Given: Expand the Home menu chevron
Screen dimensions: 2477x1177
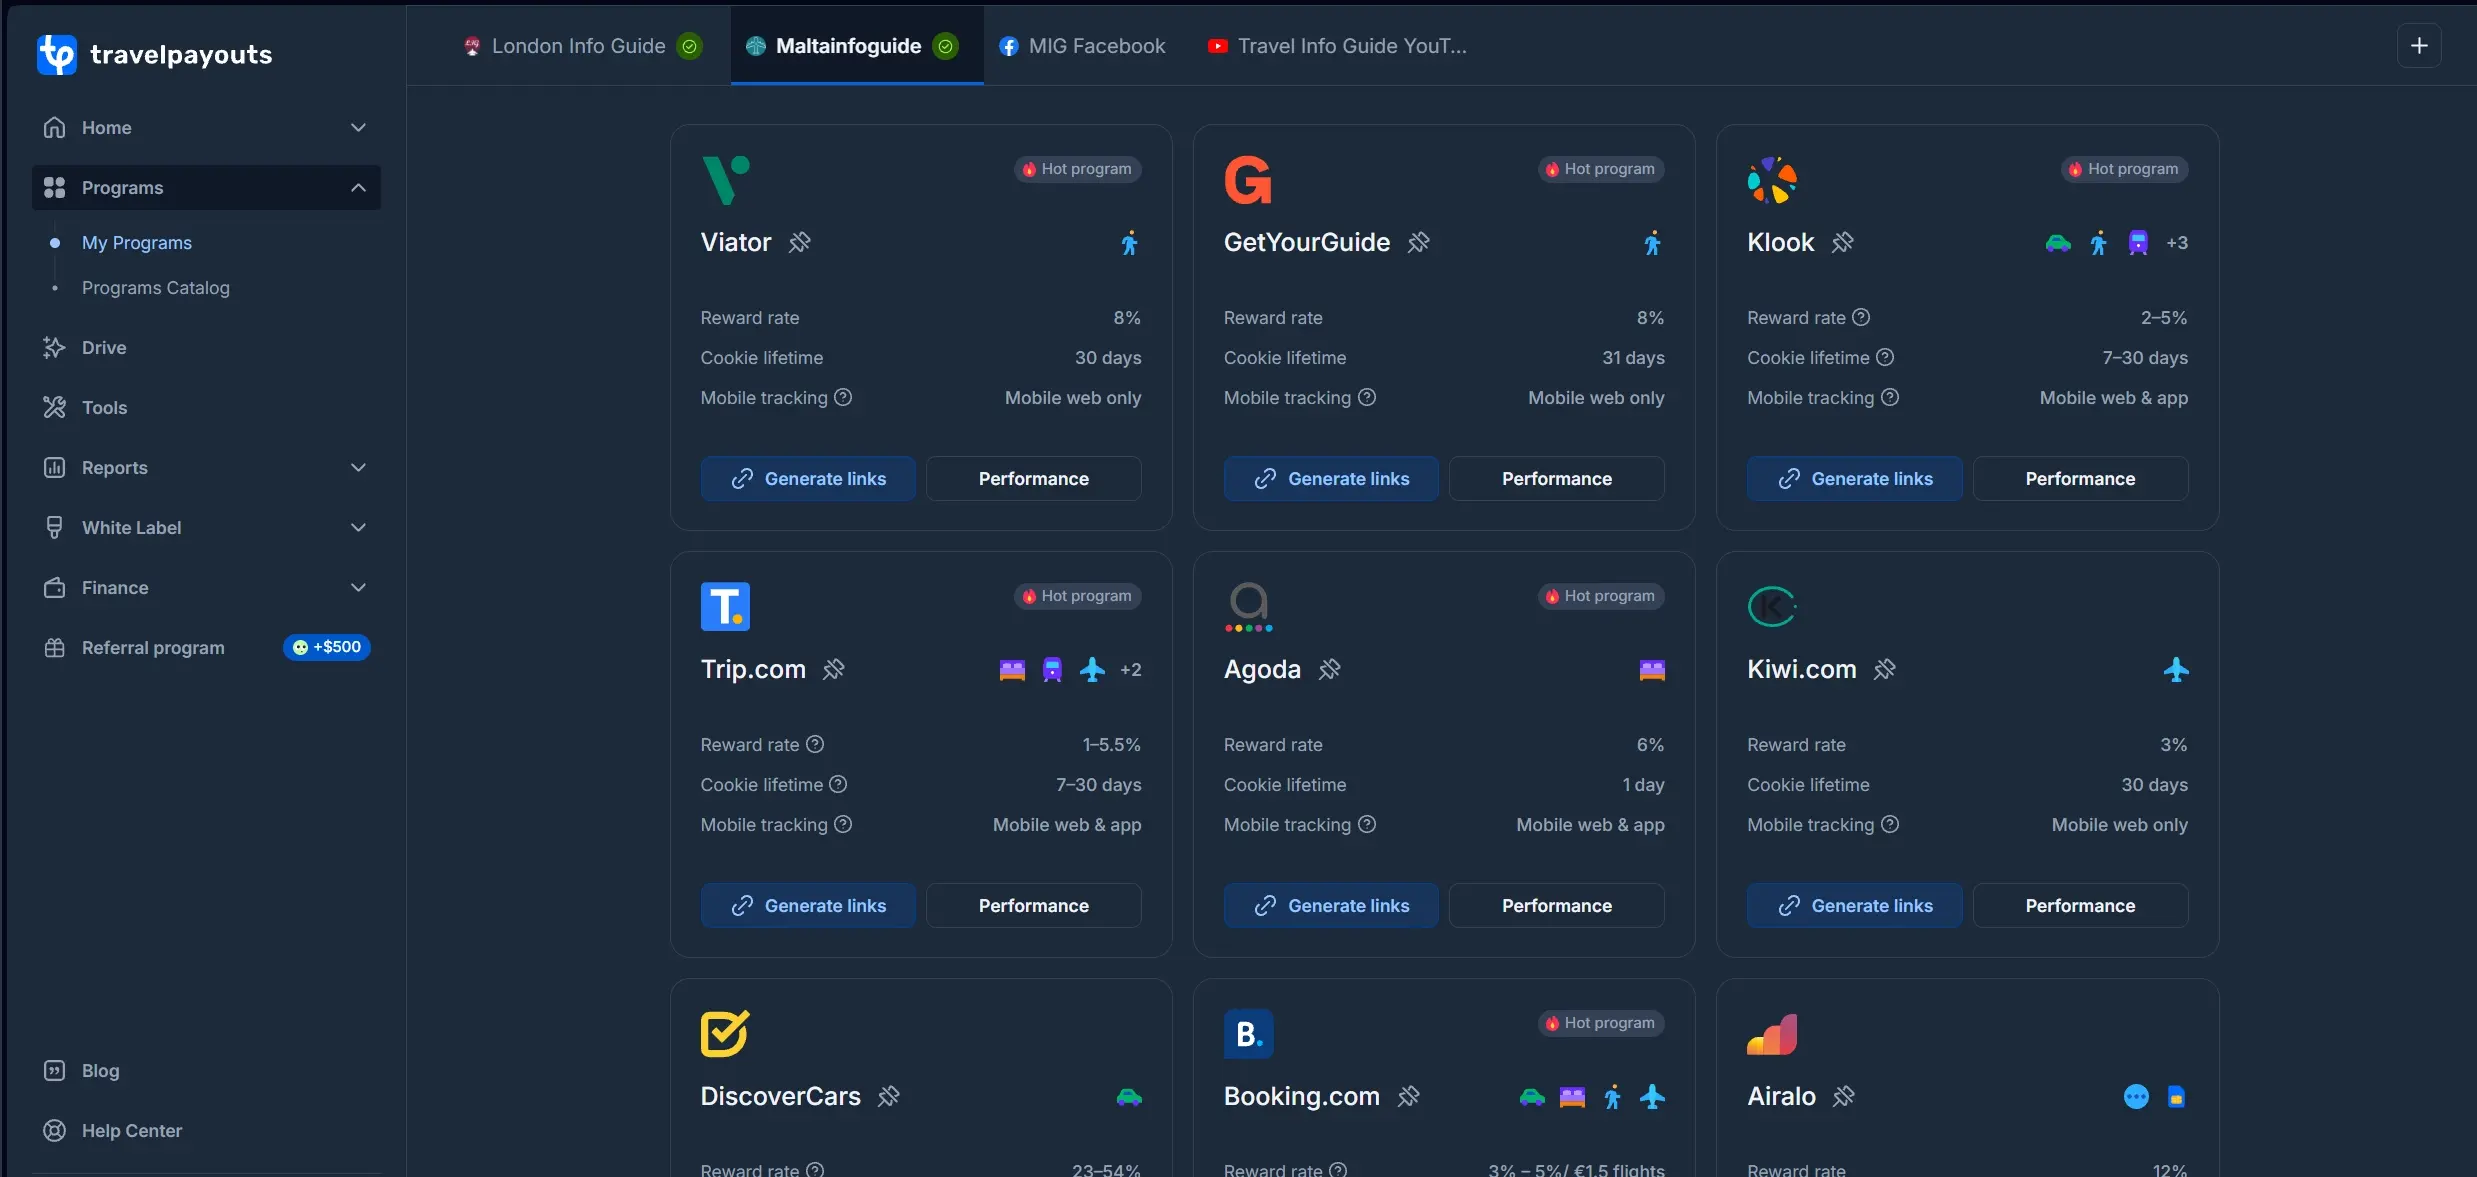Looking at the screenshot, I should tap(358, 128).
